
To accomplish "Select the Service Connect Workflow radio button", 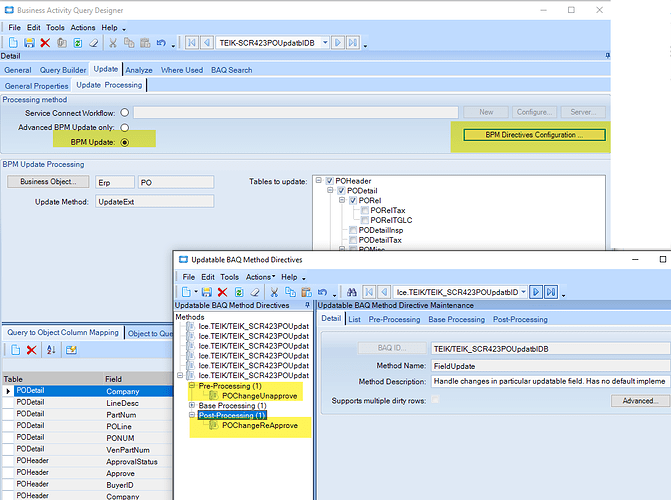I will click(x=125, y=113).
